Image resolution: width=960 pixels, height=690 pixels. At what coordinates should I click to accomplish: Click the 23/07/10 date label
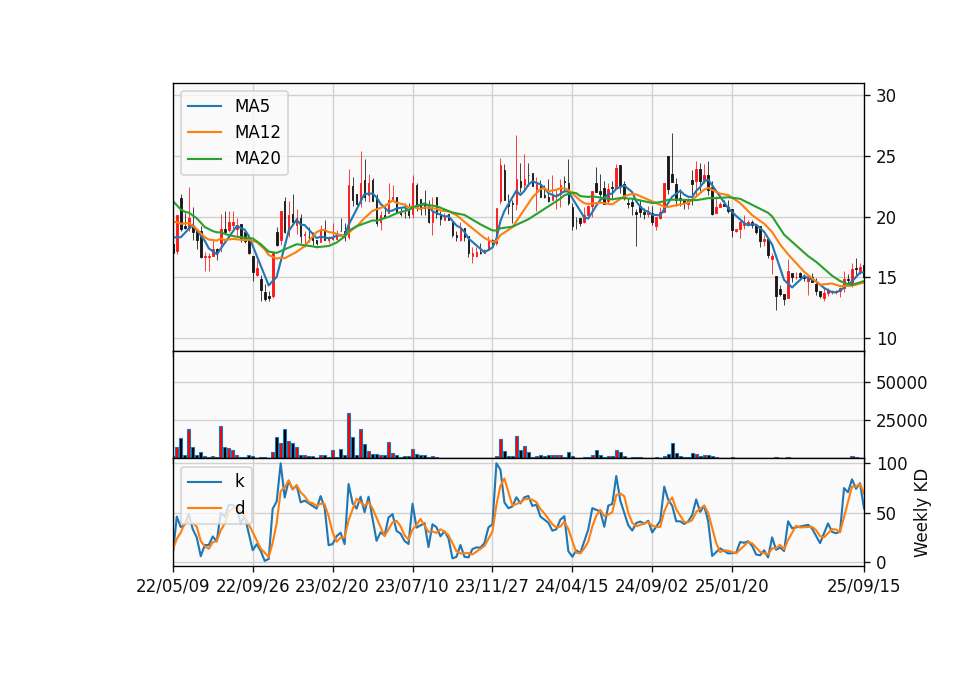coord(412,586)
